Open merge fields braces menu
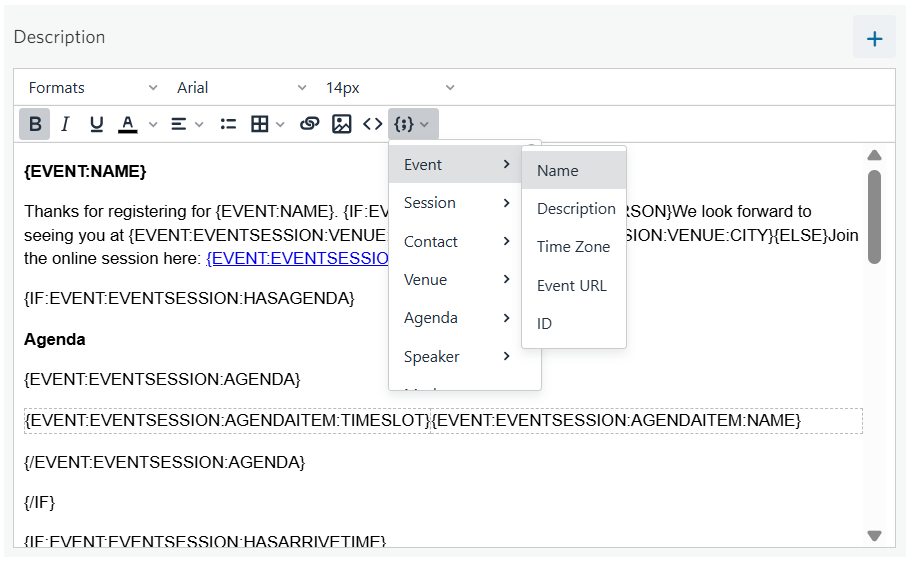Viewport: 910px width, 562px height. point(412,124)
